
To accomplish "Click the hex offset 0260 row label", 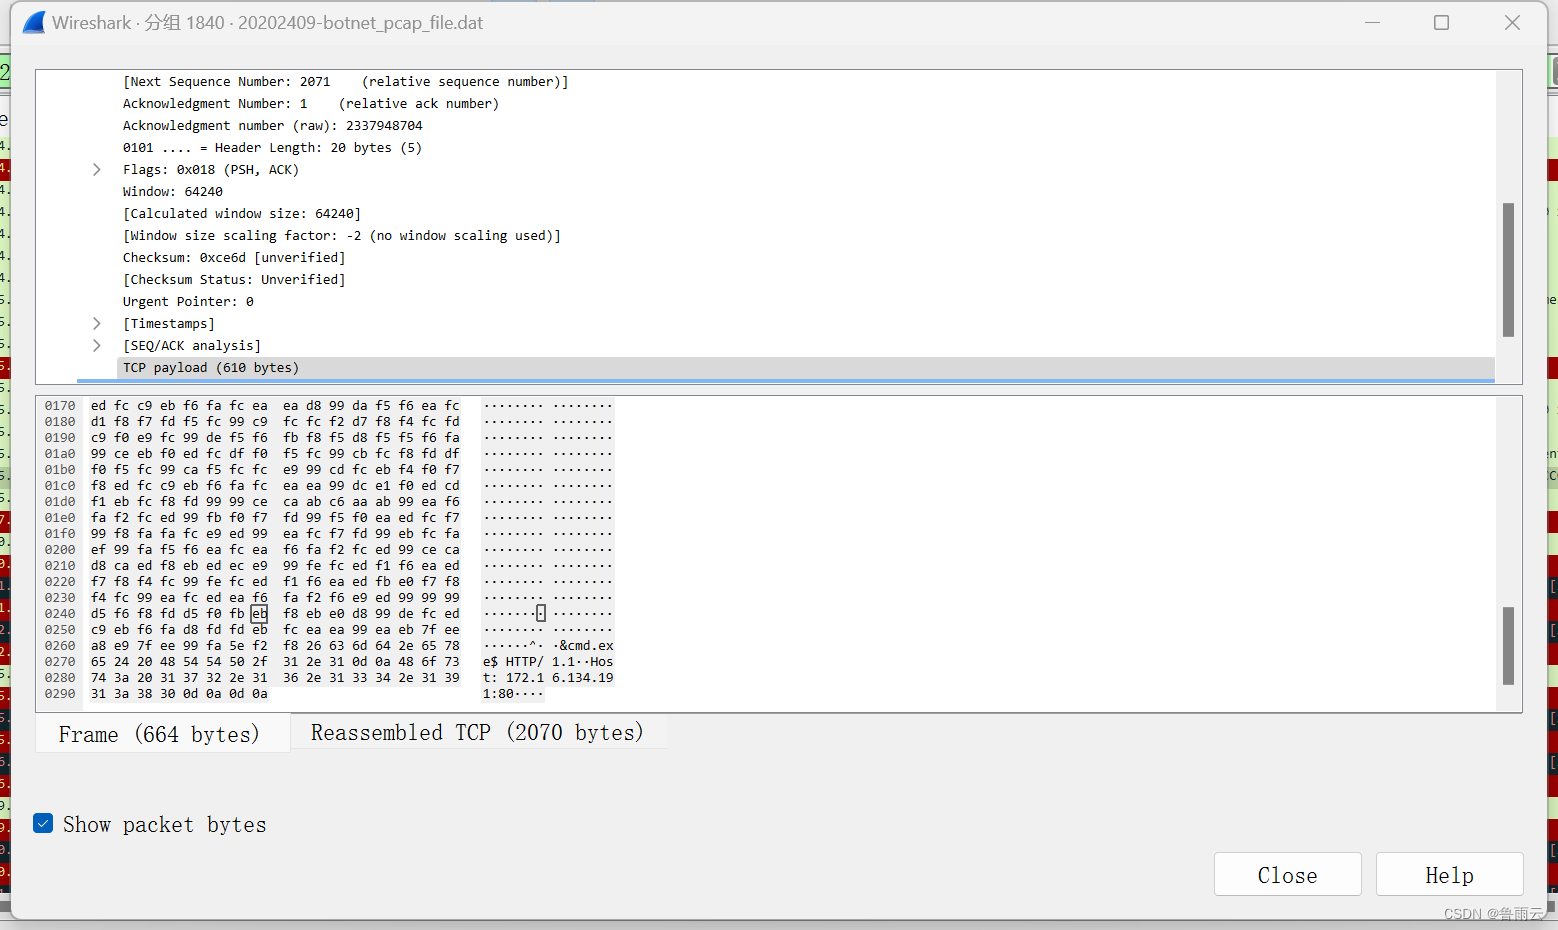I will (x=60, y=646).
